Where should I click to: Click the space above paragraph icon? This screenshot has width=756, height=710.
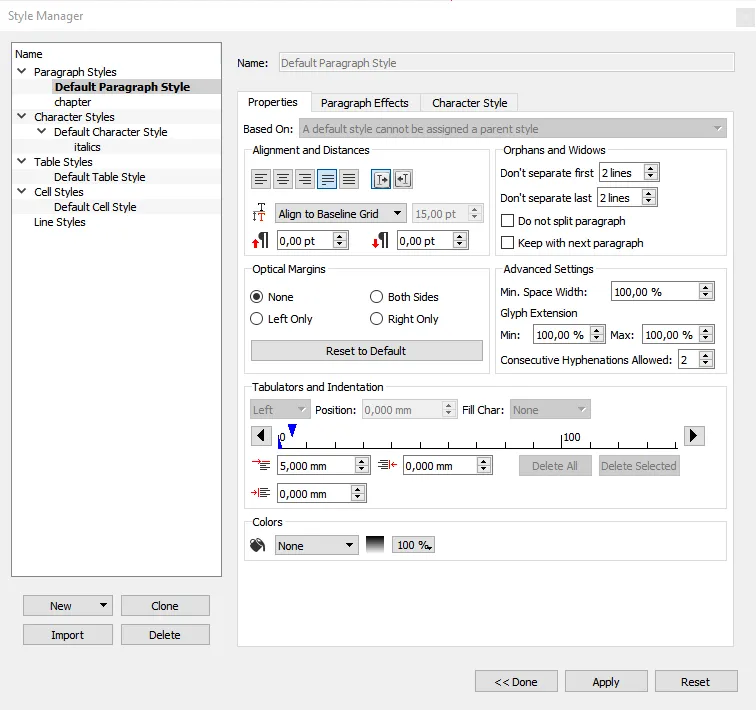pos(260,240)
